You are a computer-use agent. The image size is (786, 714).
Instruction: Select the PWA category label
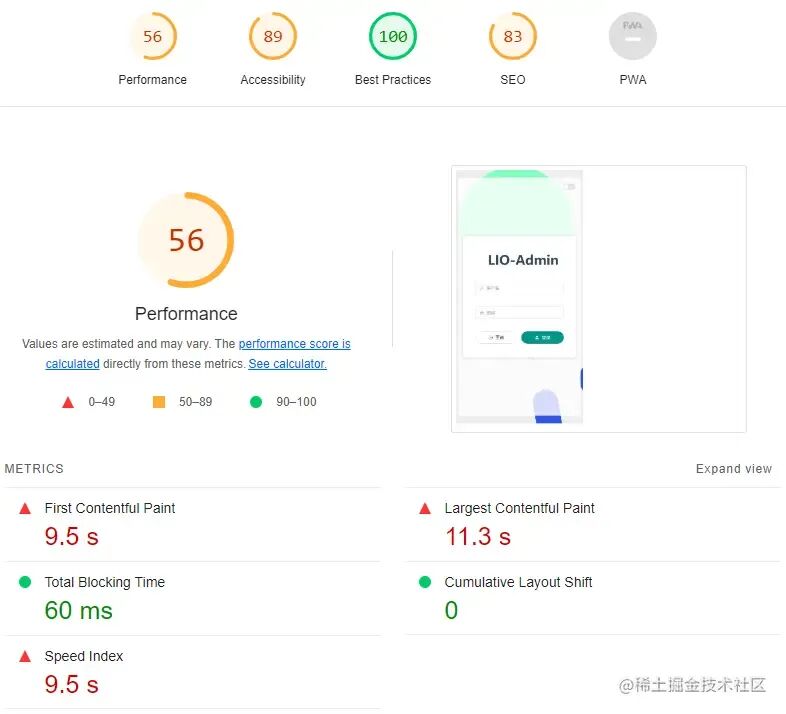633,80
